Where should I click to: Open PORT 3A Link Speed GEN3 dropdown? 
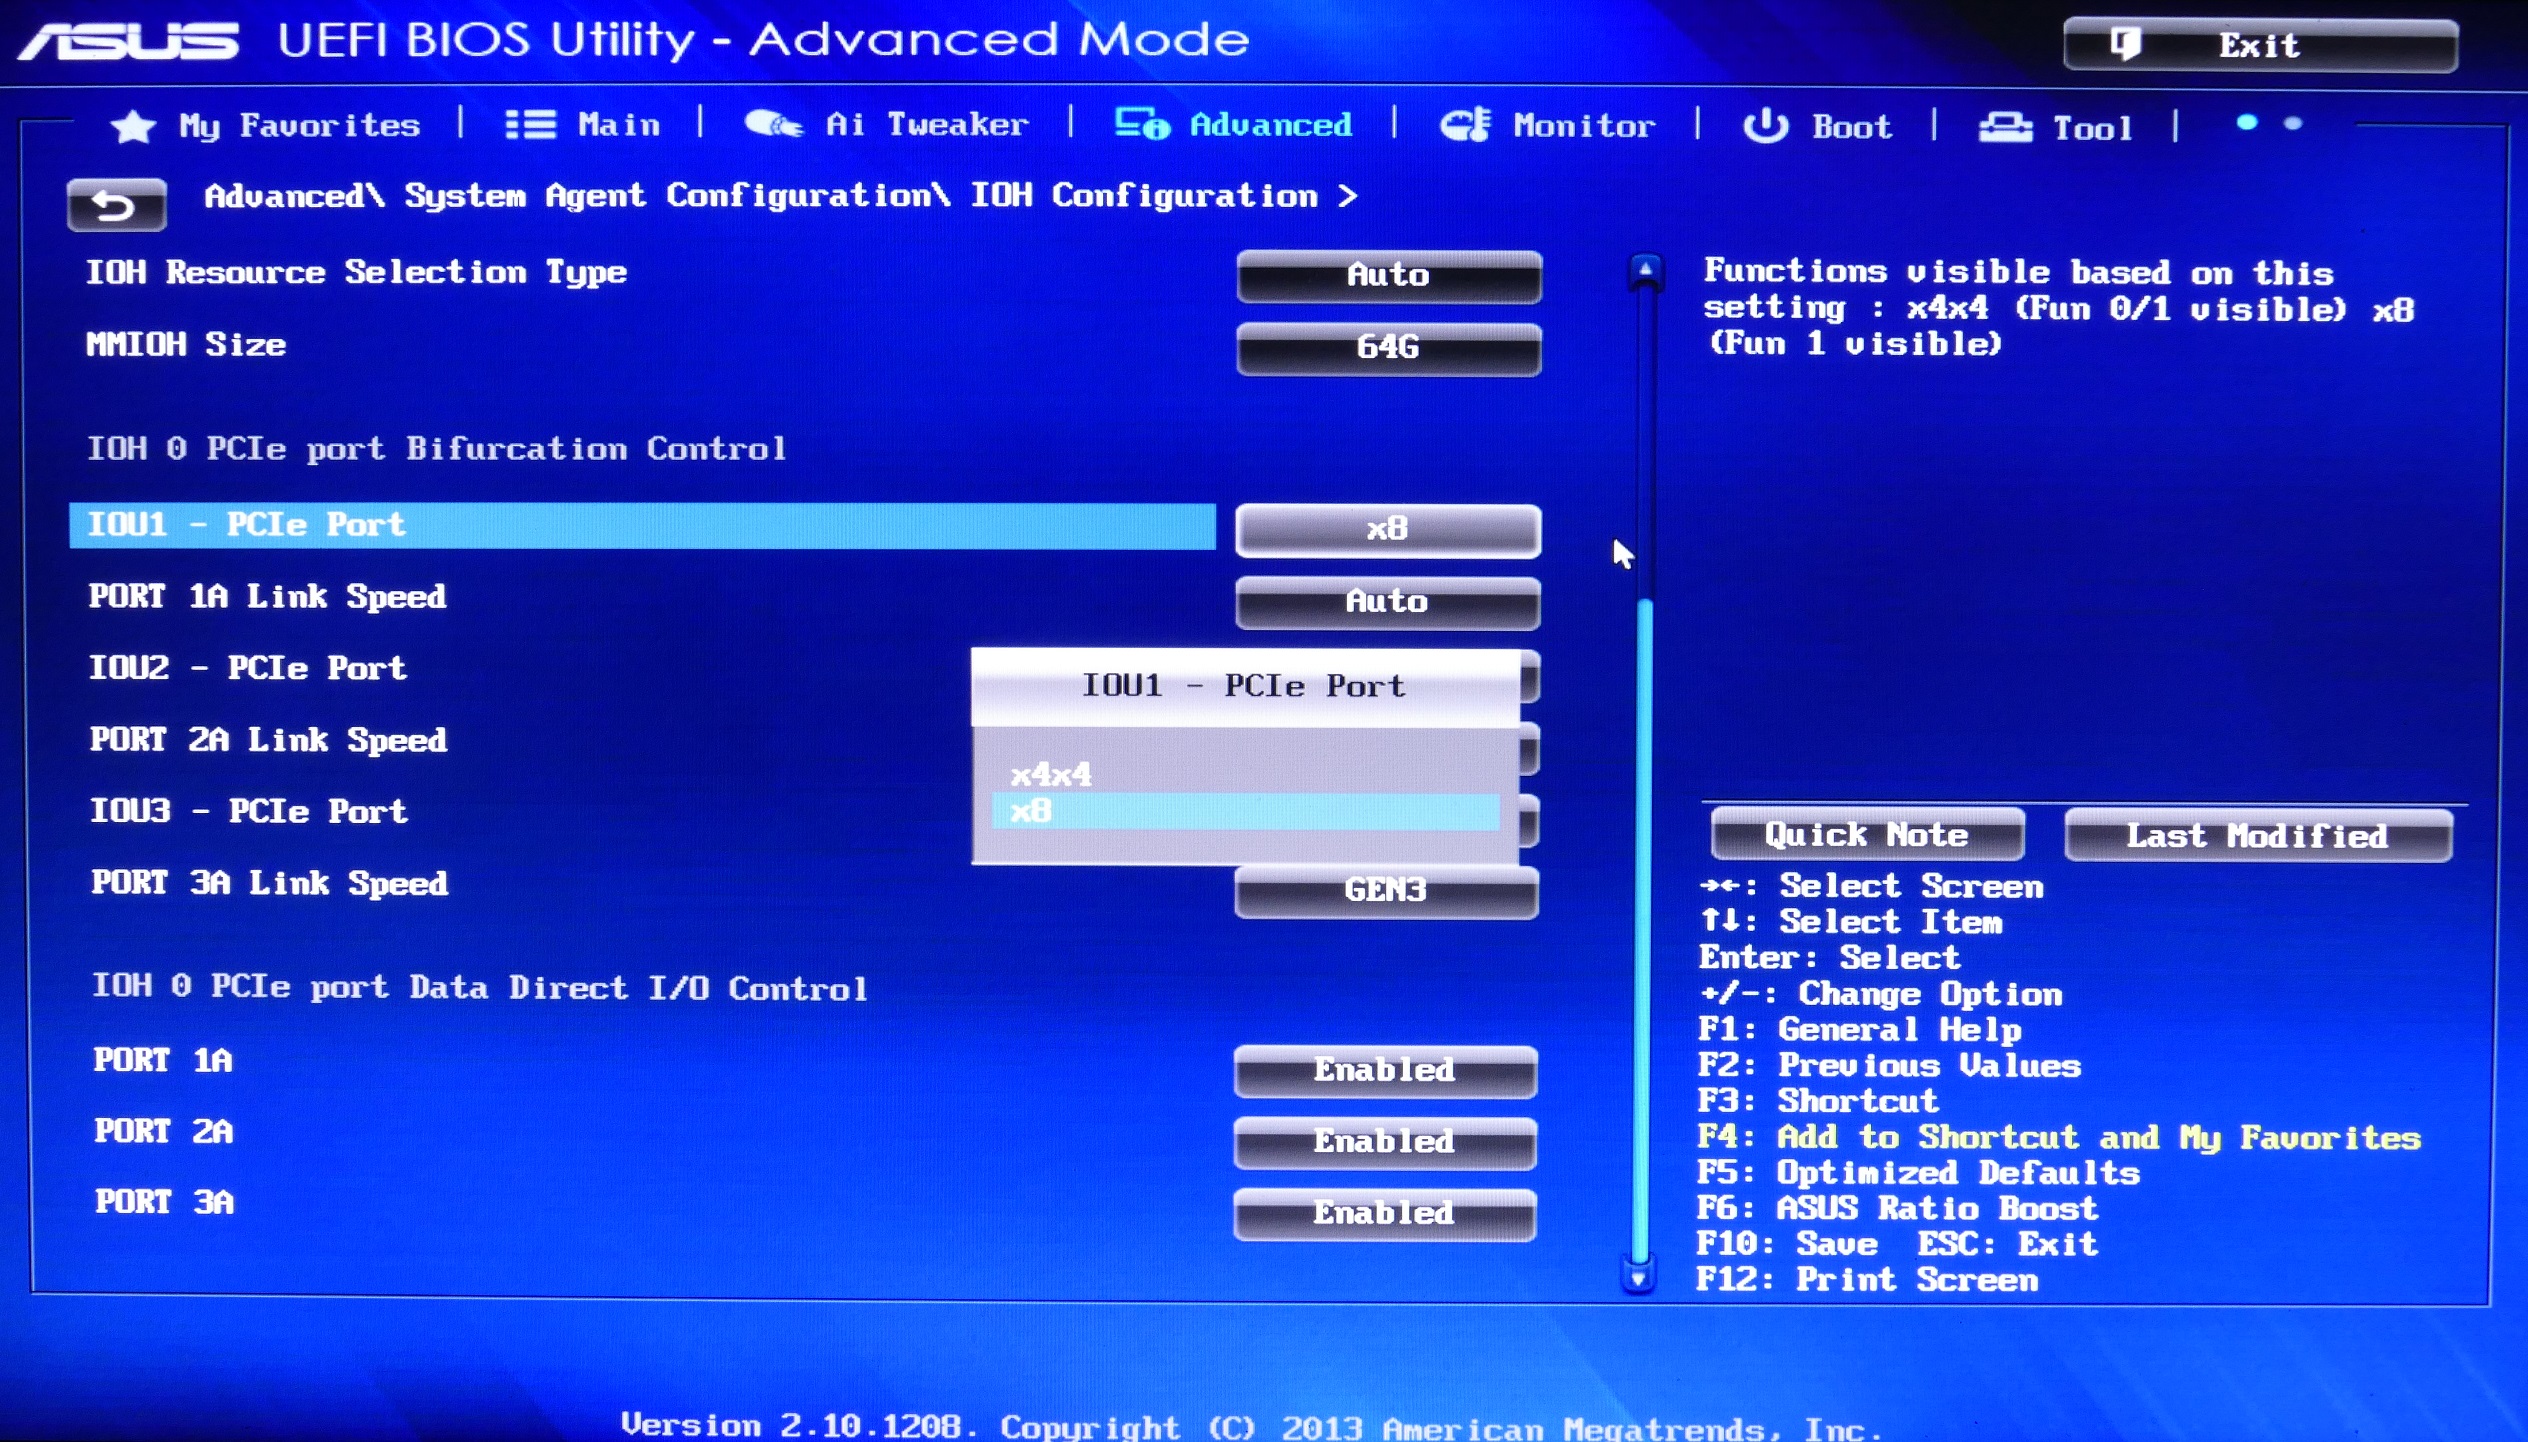tap(1386, 891)
